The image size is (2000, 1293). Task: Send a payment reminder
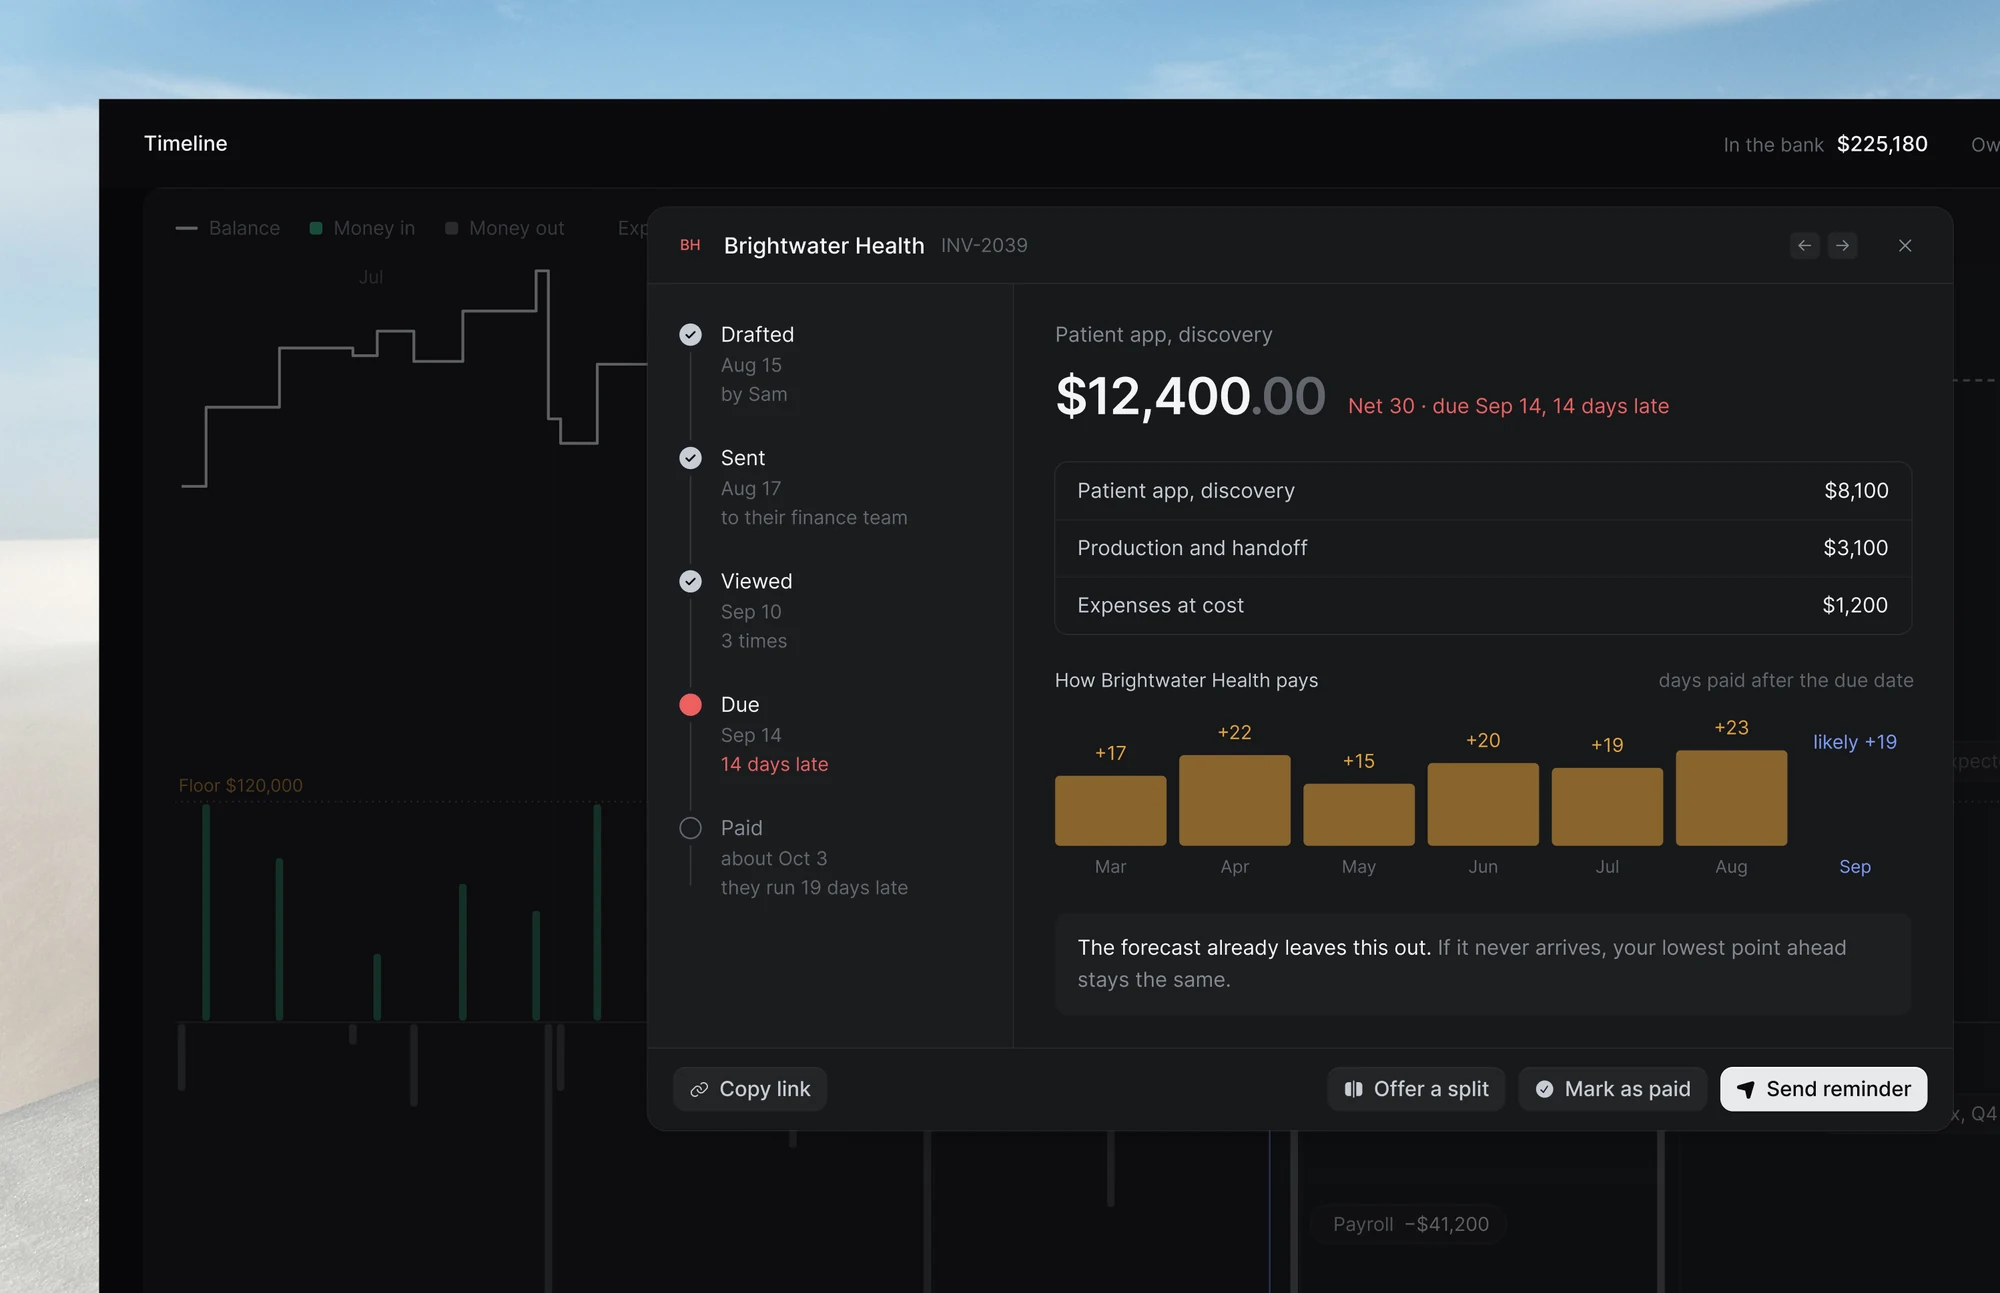click(1823, 1089)
